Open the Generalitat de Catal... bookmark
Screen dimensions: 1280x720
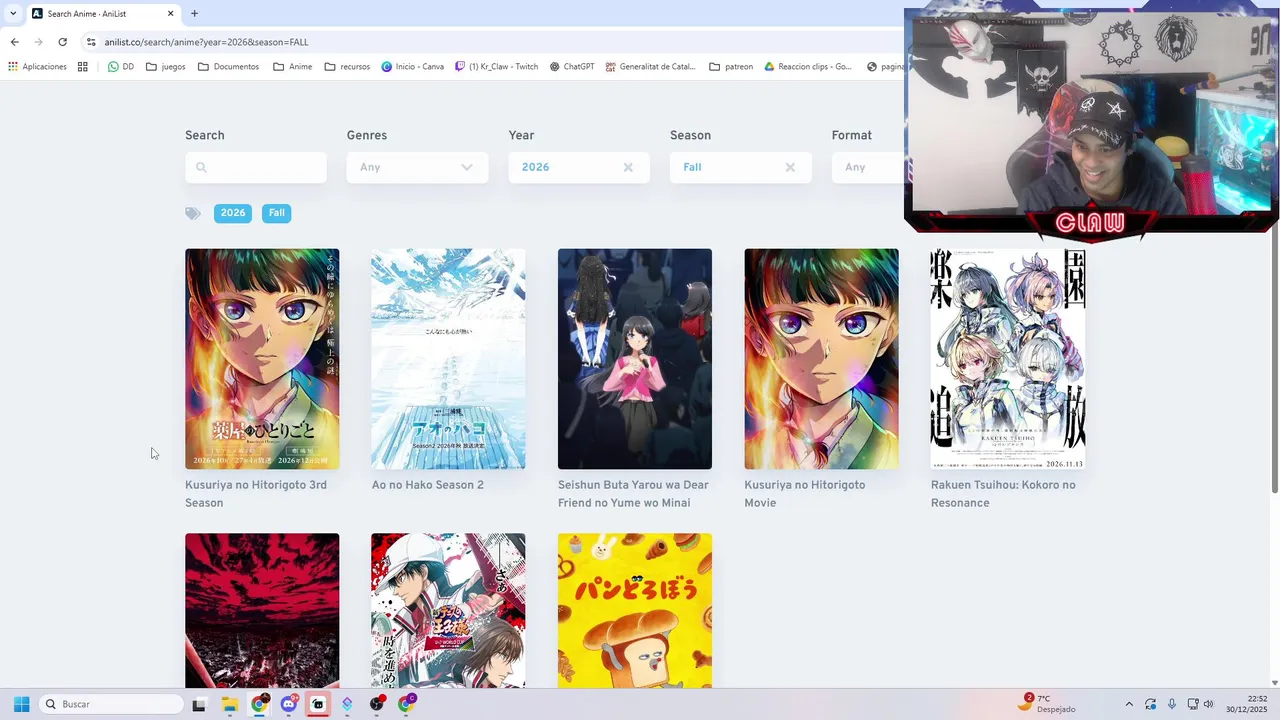point(650,67)
